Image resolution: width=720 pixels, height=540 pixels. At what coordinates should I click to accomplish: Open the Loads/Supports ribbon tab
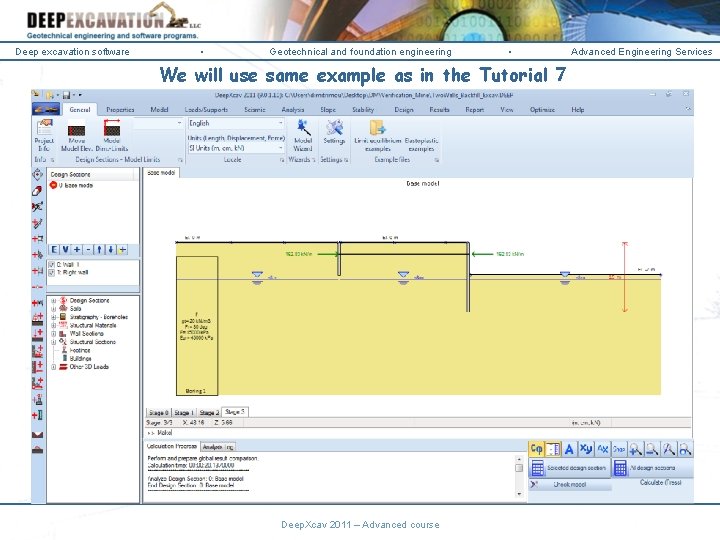pos(206,110)
